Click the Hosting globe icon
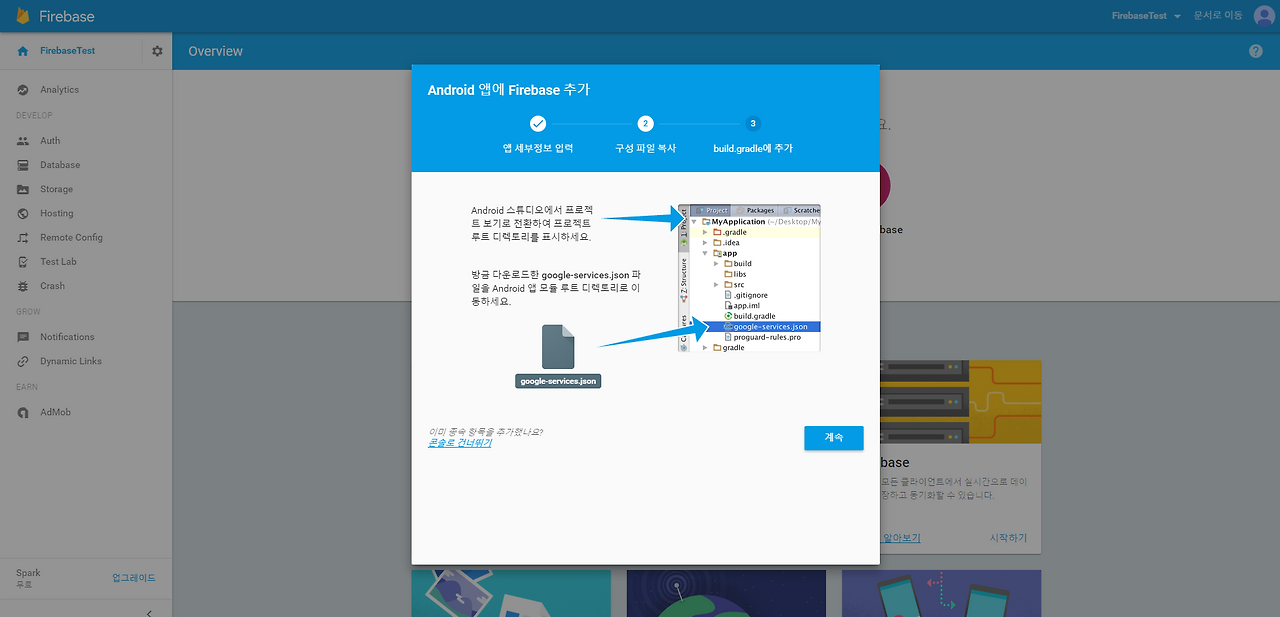Screen dimensions: 1280x617 pyautogui.click(x=23, y=213)
